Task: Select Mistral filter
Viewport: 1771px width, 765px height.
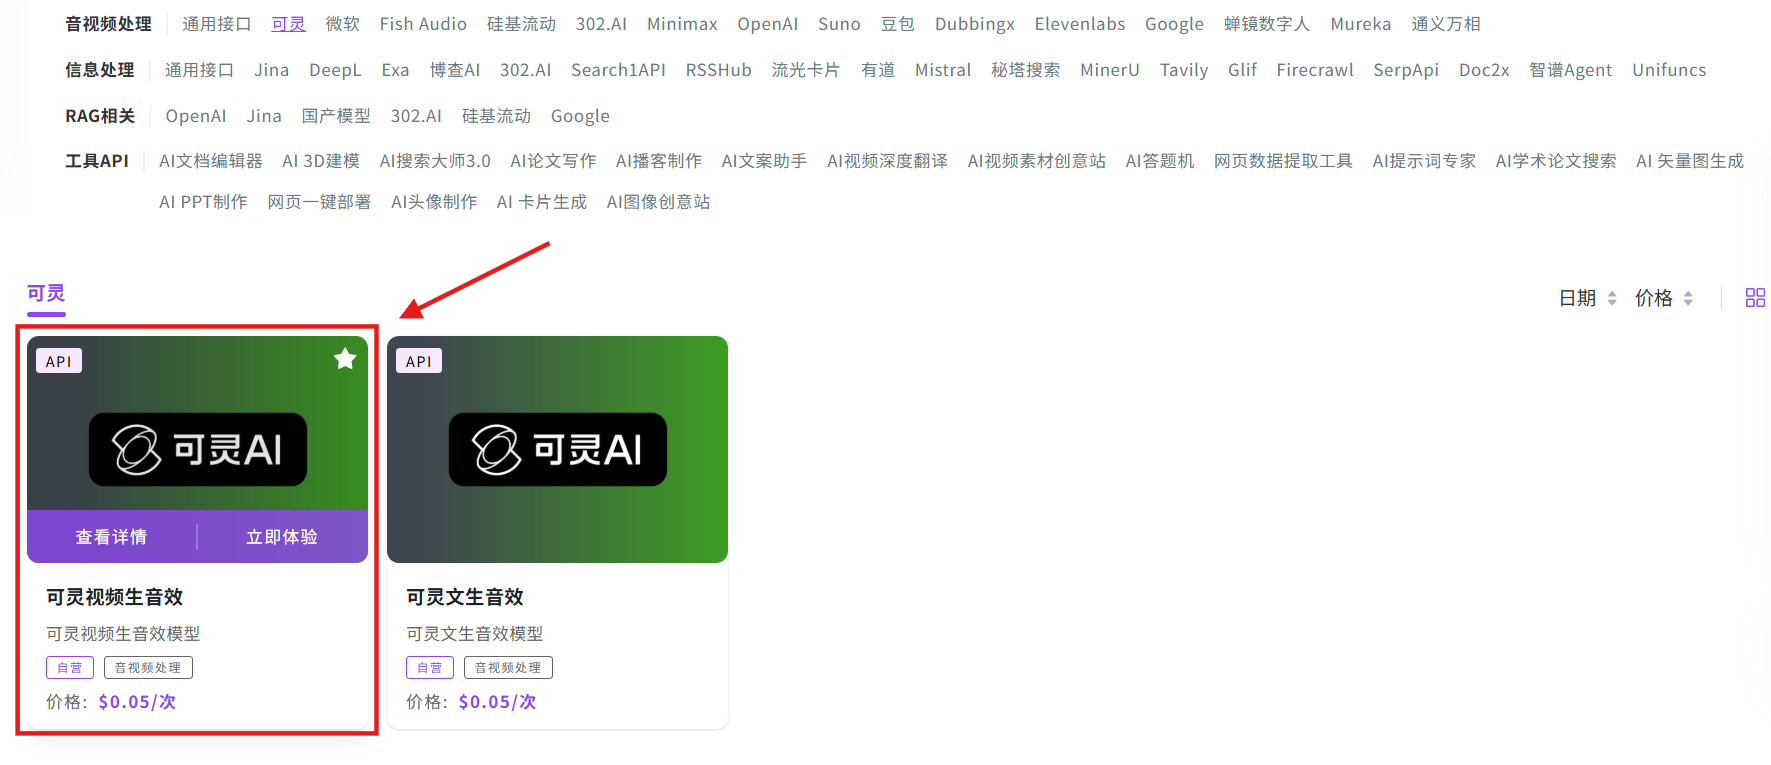Action: pyautogui.click(x=943, y=70)
